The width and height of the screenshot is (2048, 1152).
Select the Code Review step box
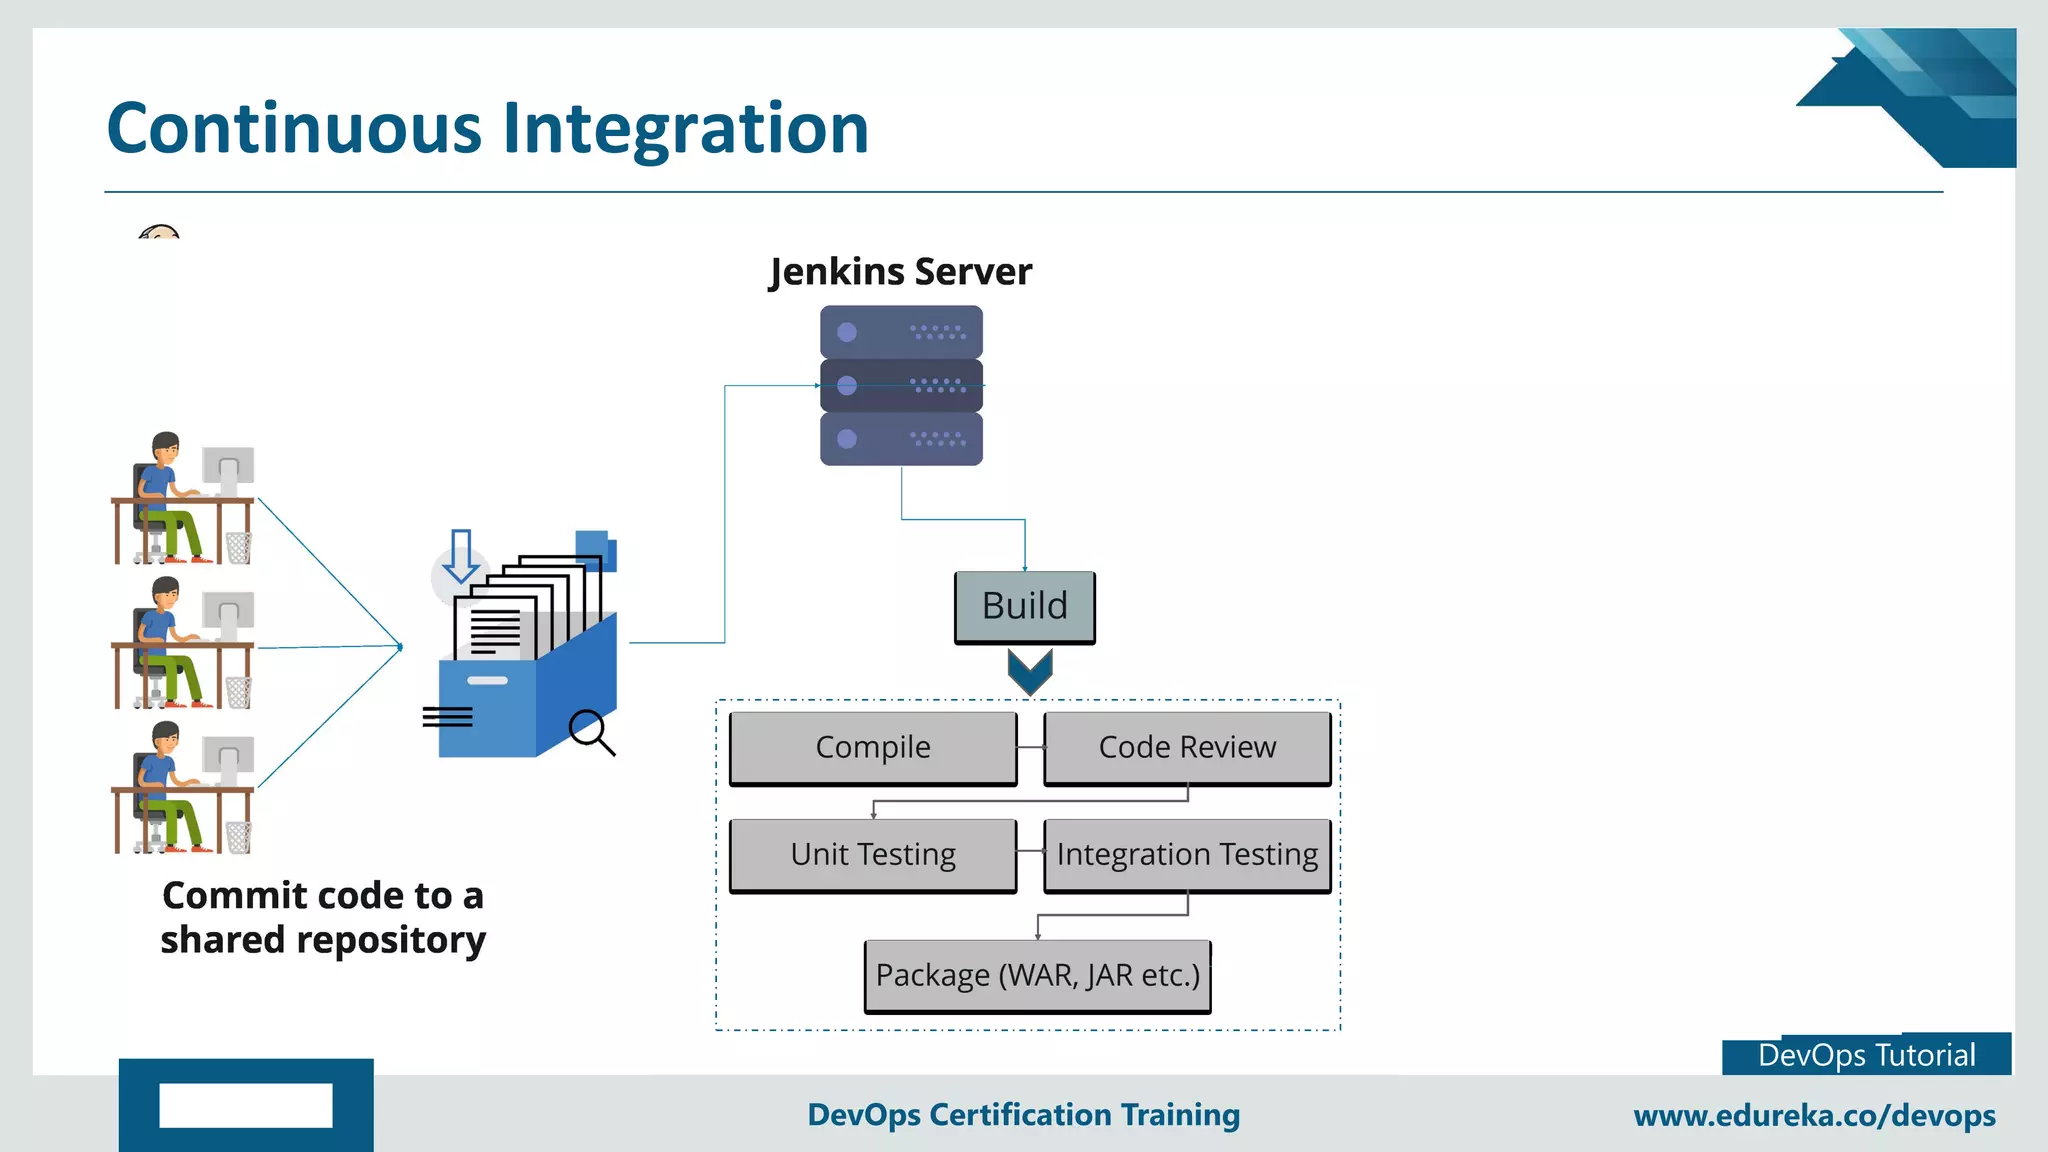(x=1187, y=747)
